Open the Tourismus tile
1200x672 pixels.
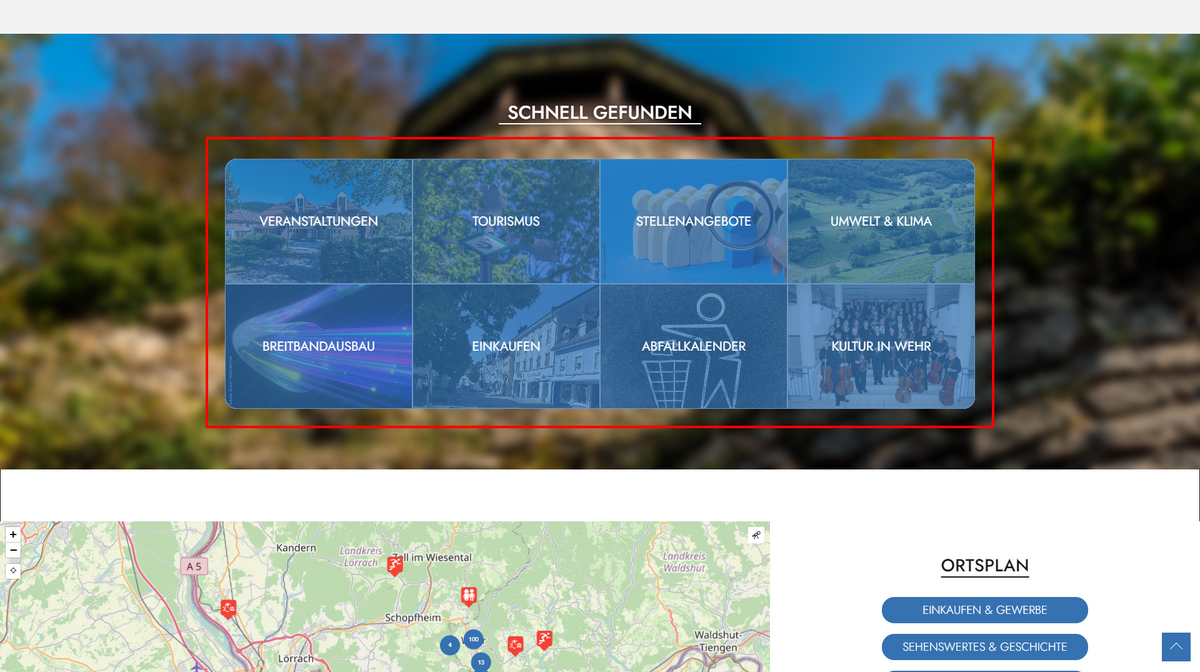[506, 221]
